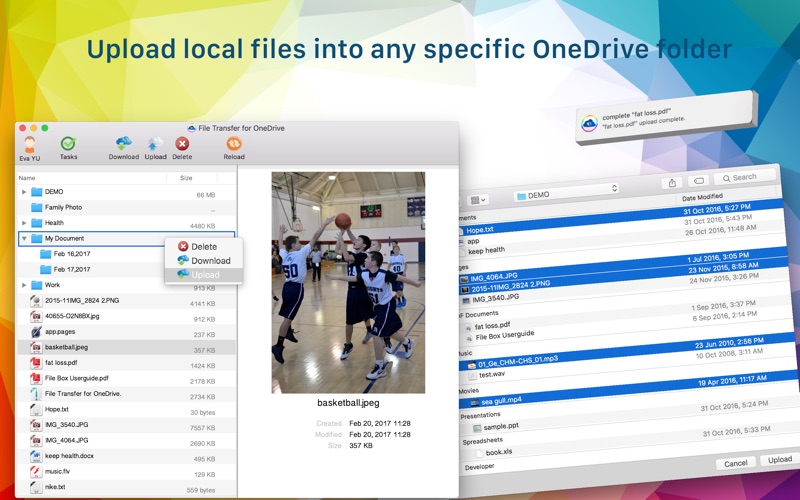This screenshot has height=500, width=800.
Task: Collapse the My Document folder triangle
Action: point(24,238)
